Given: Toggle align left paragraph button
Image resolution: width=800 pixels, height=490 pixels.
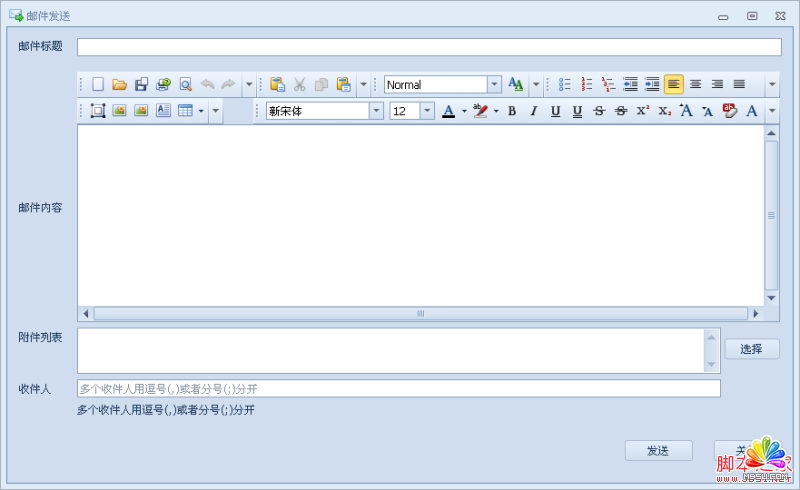Looking at the screenshot, I should point(674,85).
